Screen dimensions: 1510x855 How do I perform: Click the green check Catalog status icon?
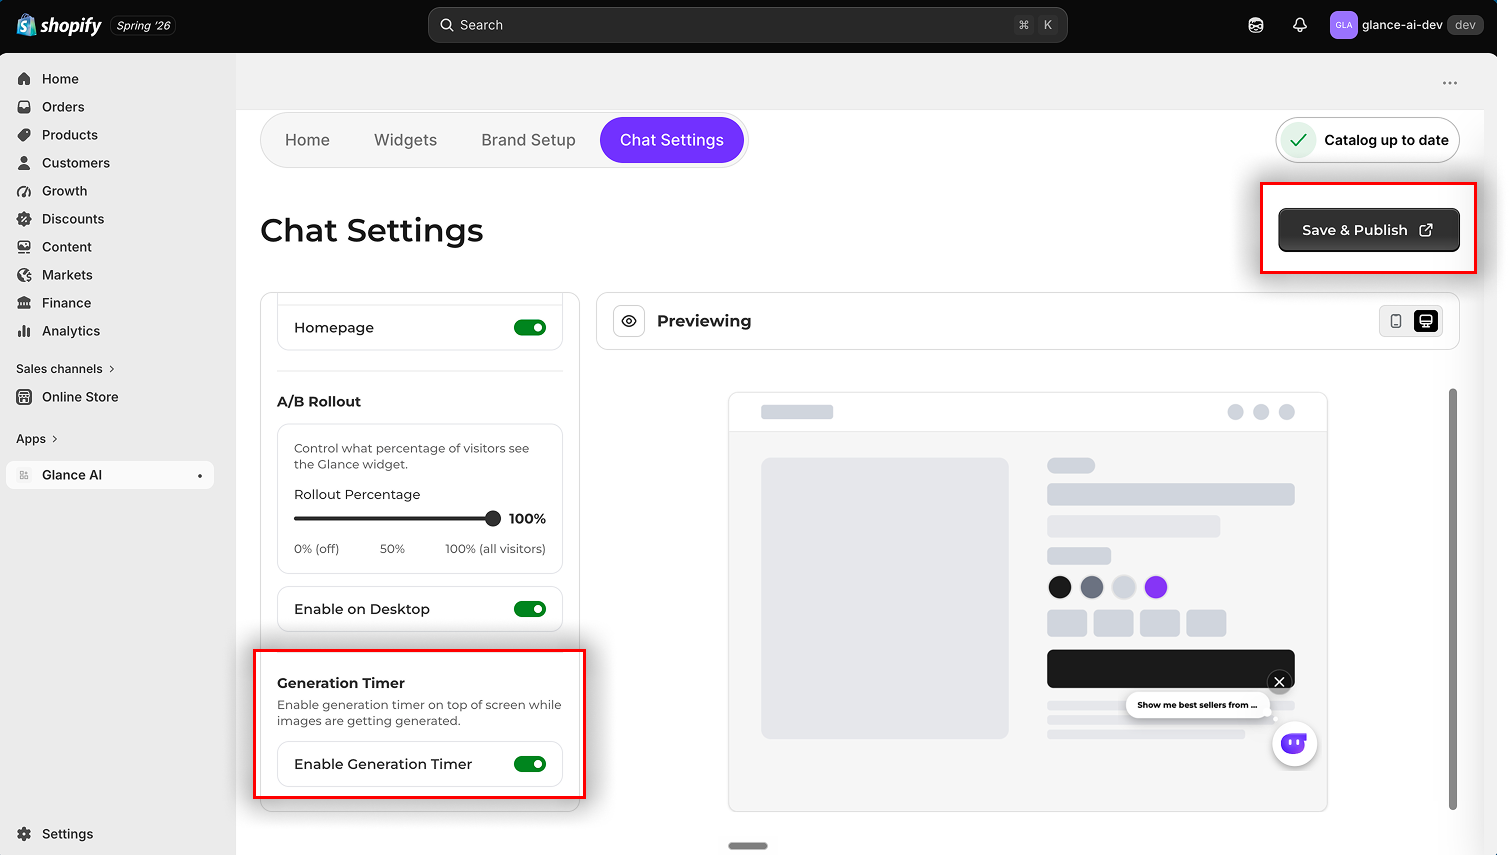tap(1298, 140)
